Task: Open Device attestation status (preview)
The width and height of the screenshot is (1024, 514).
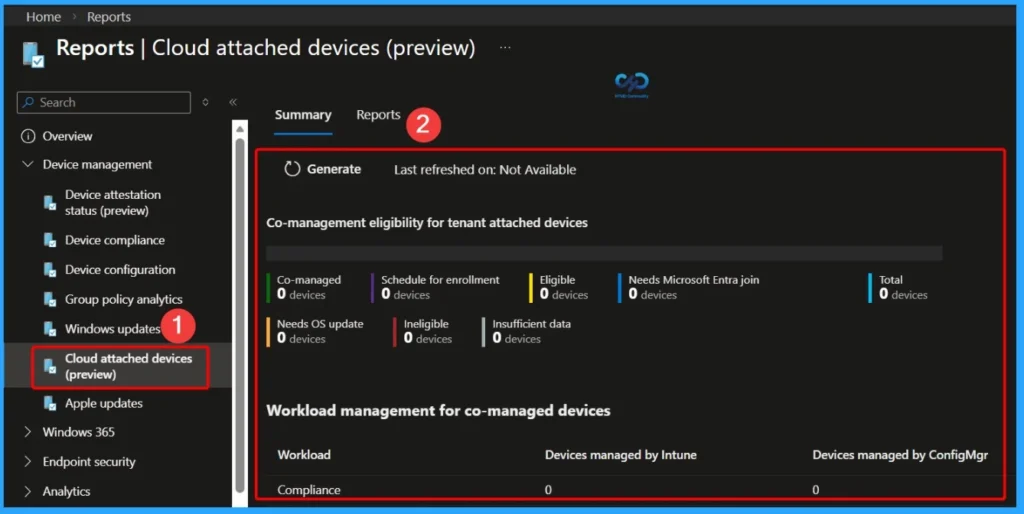Action: click(x=112, y=202)
